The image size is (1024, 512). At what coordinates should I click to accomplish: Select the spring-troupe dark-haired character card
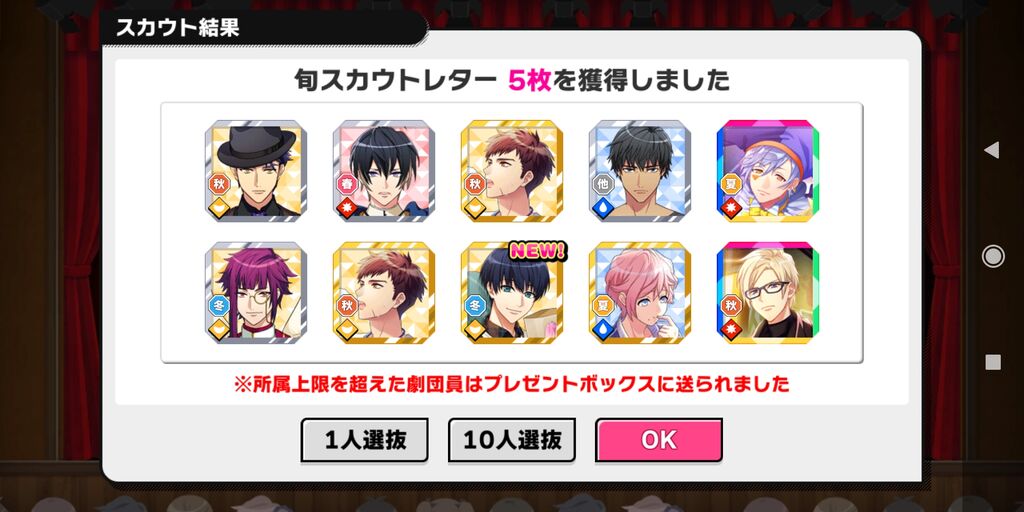pos(384,171)
